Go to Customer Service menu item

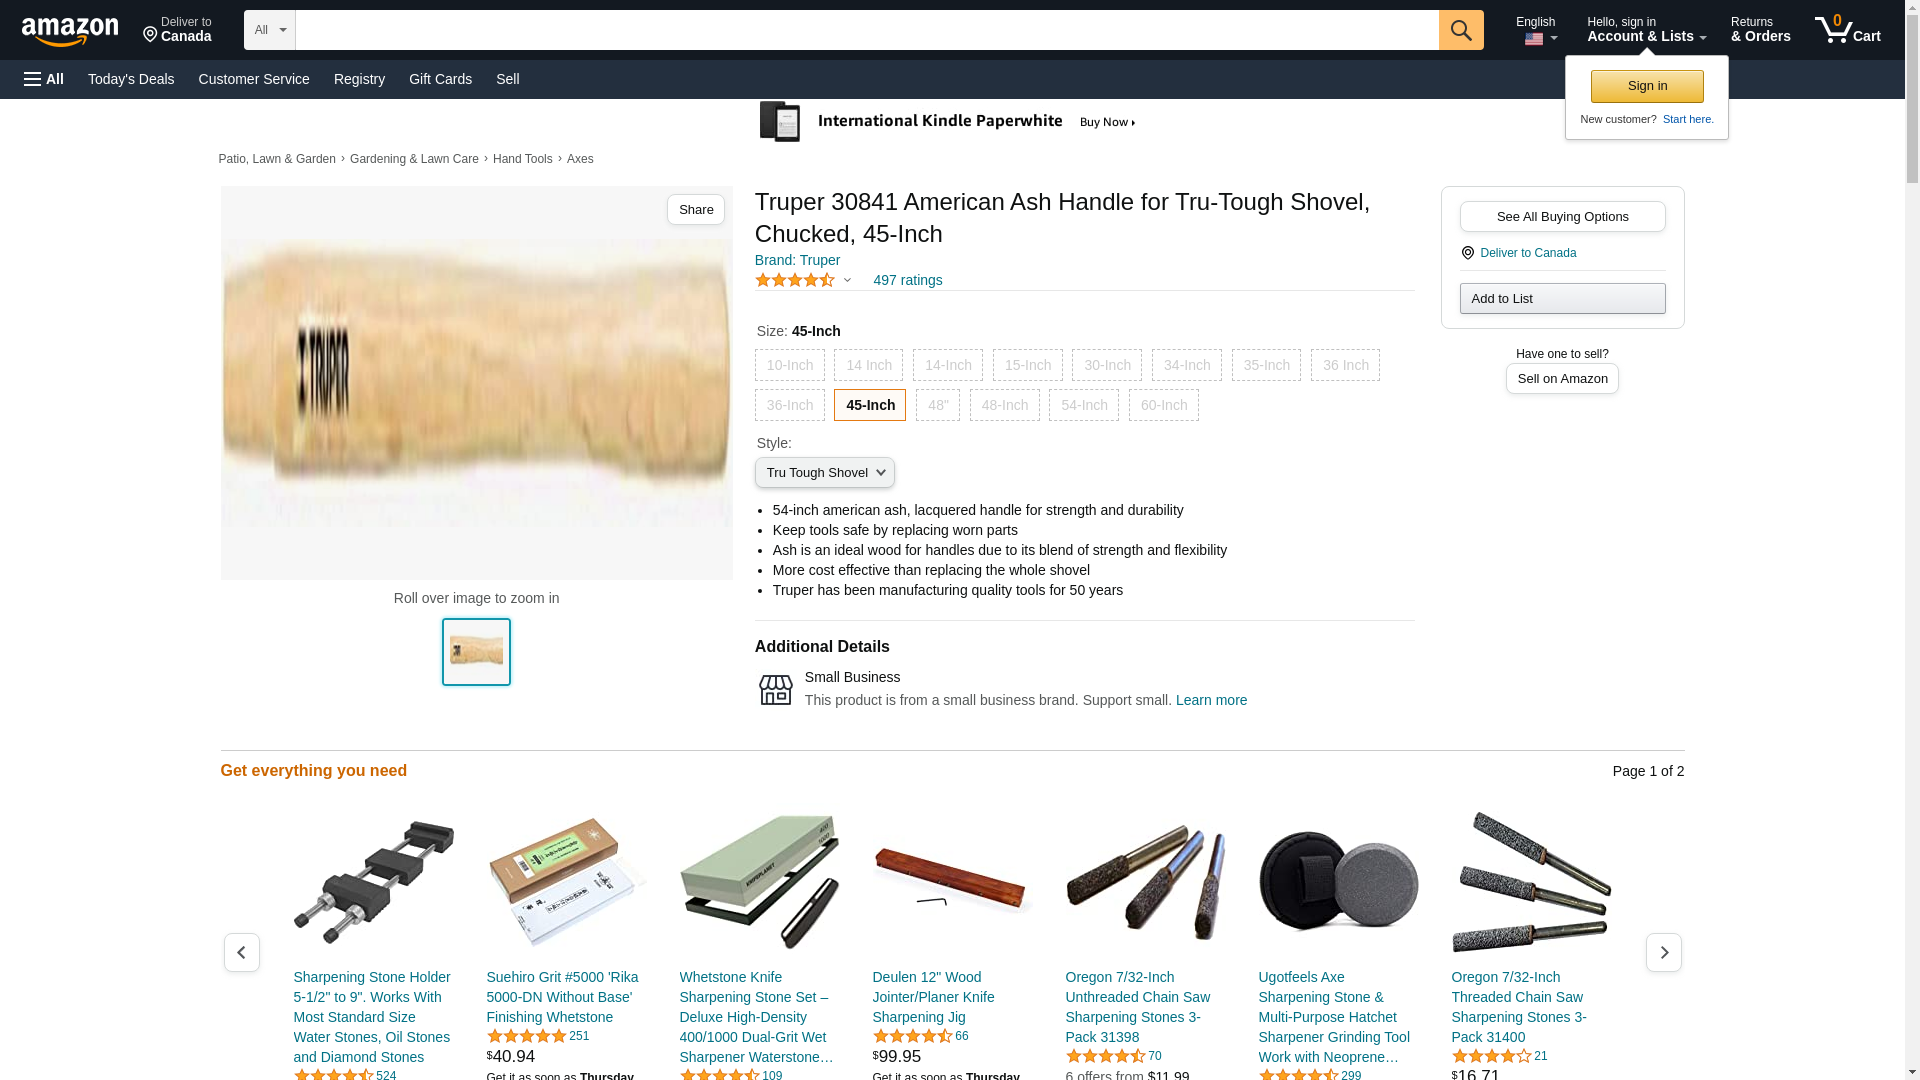pyautogui.click(x=254, y=79)
